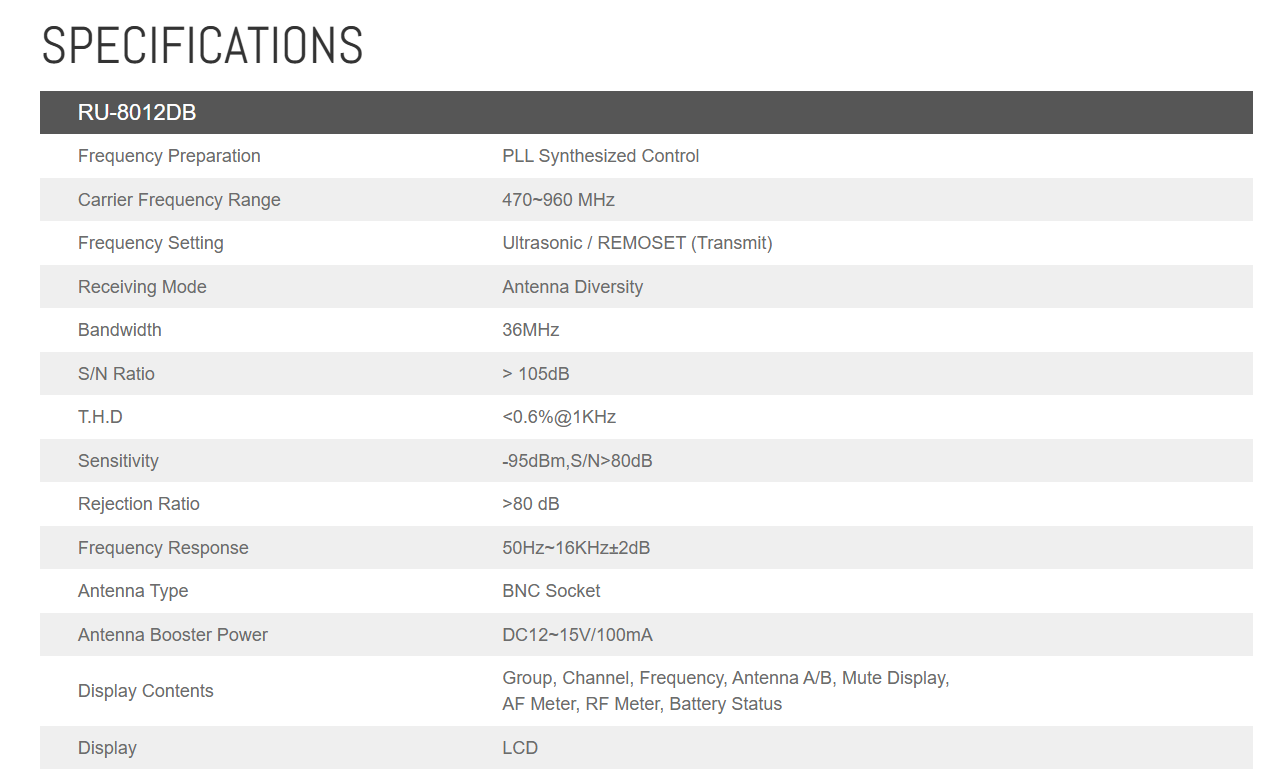1278x771 pixels.
Task: Click the RU-8012DB table header
Action: tap(137, 113)
